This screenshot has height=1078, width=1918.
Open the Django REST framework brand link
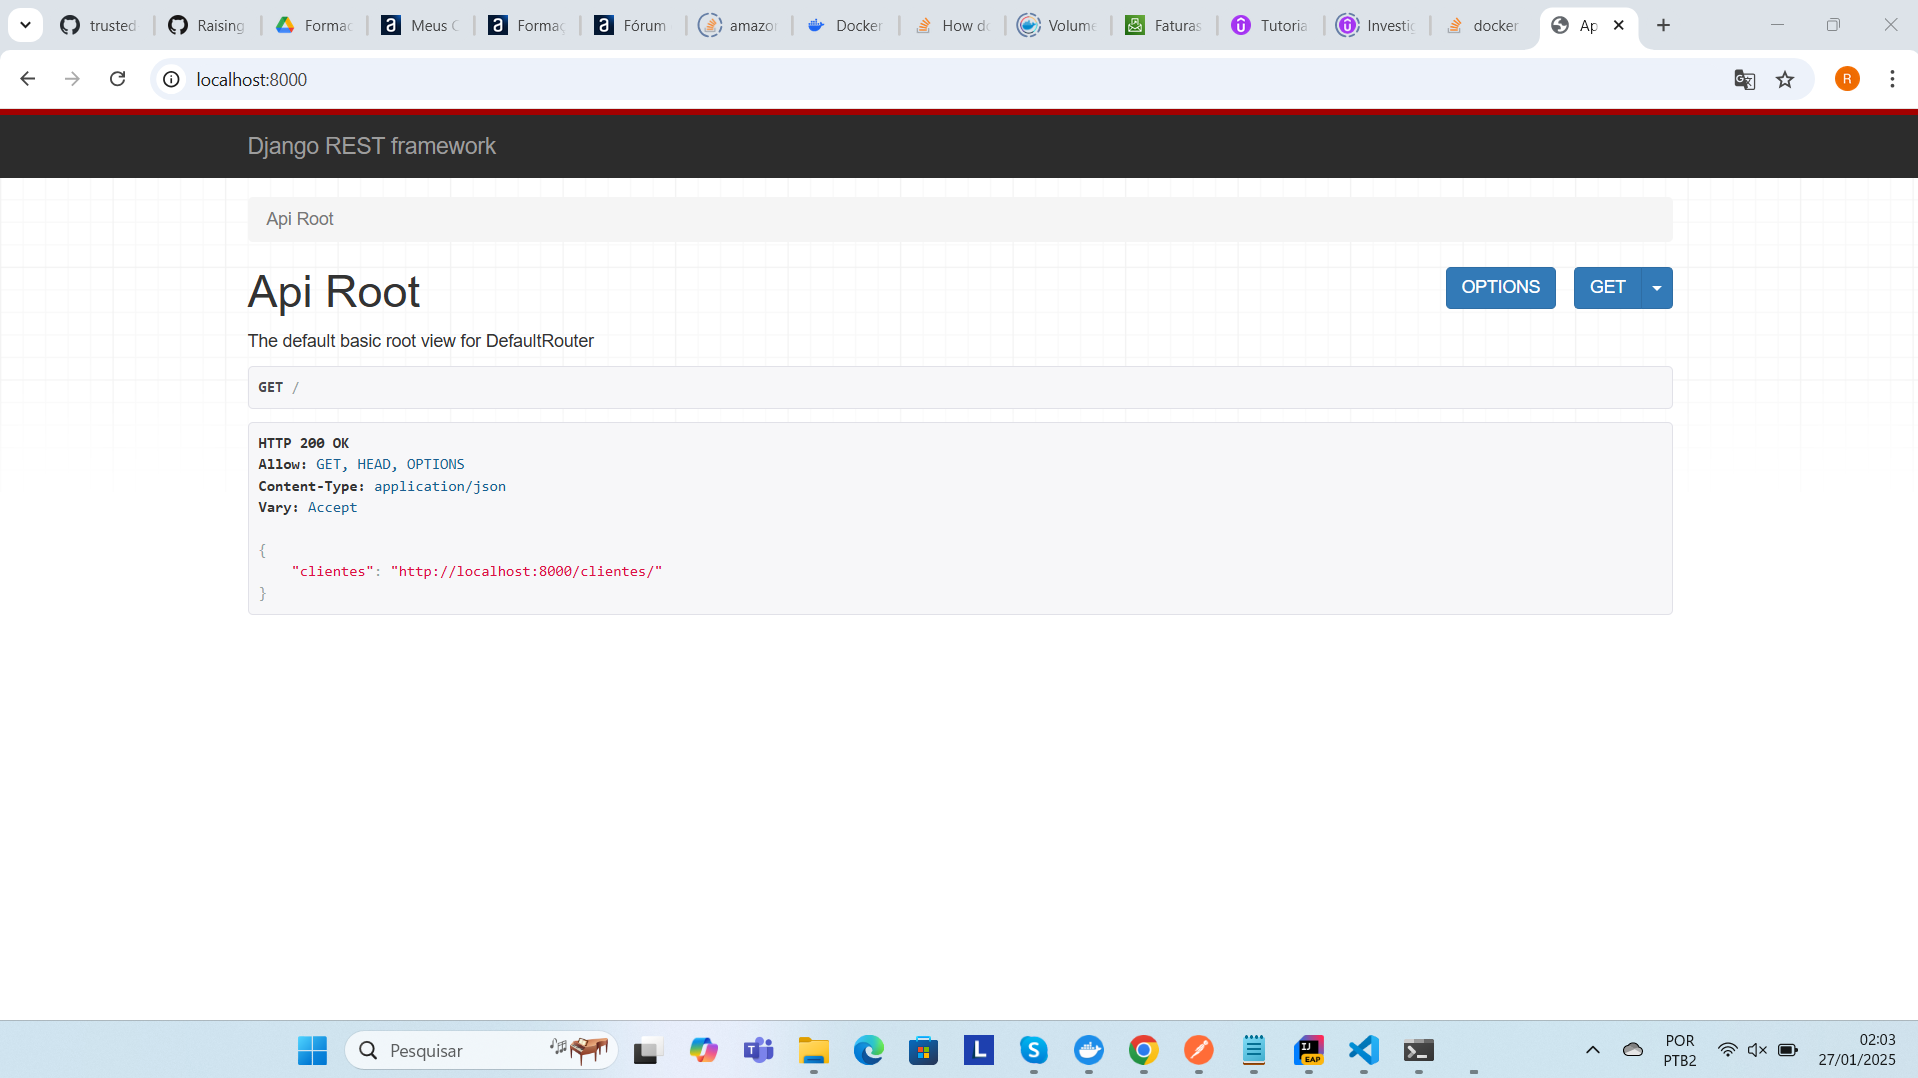tap(371, 146)
